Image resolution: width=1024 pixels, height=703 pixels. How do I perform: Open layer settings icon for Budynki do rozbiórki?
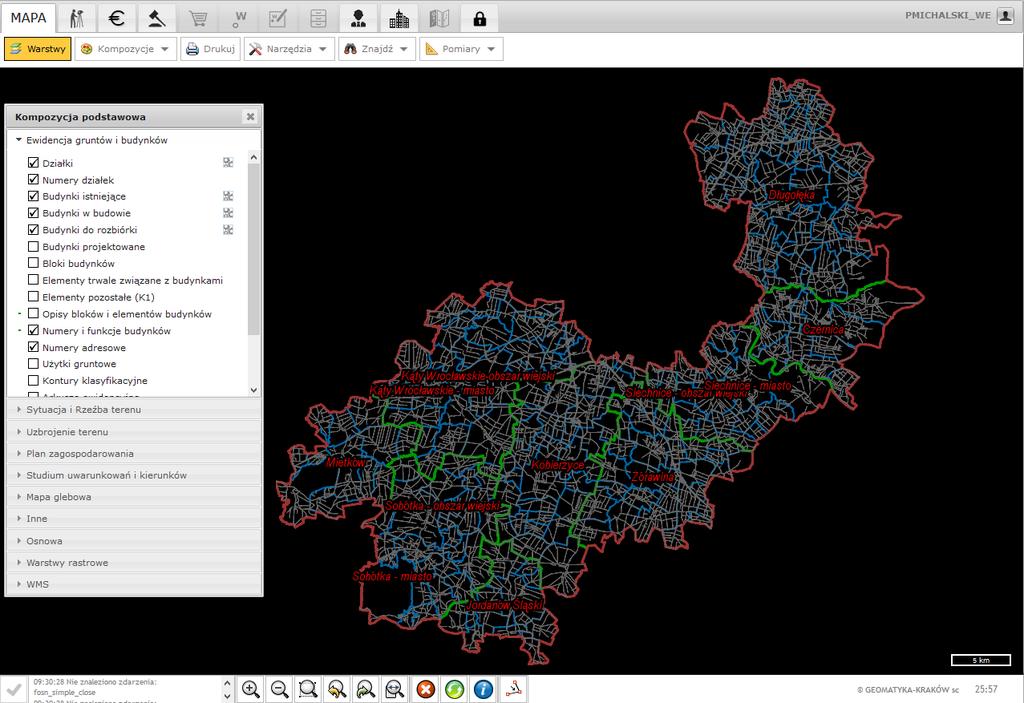pyautogui.click(x=228, y=230)
